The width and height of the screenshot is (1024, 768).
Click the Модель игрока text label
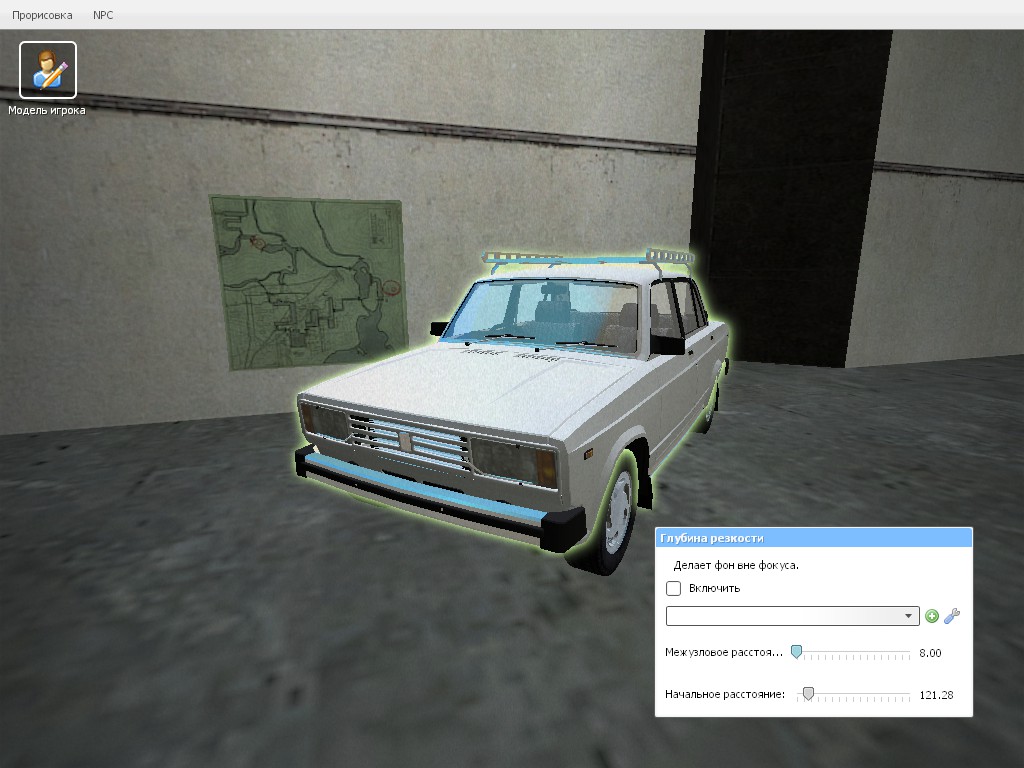coord(47,110)
